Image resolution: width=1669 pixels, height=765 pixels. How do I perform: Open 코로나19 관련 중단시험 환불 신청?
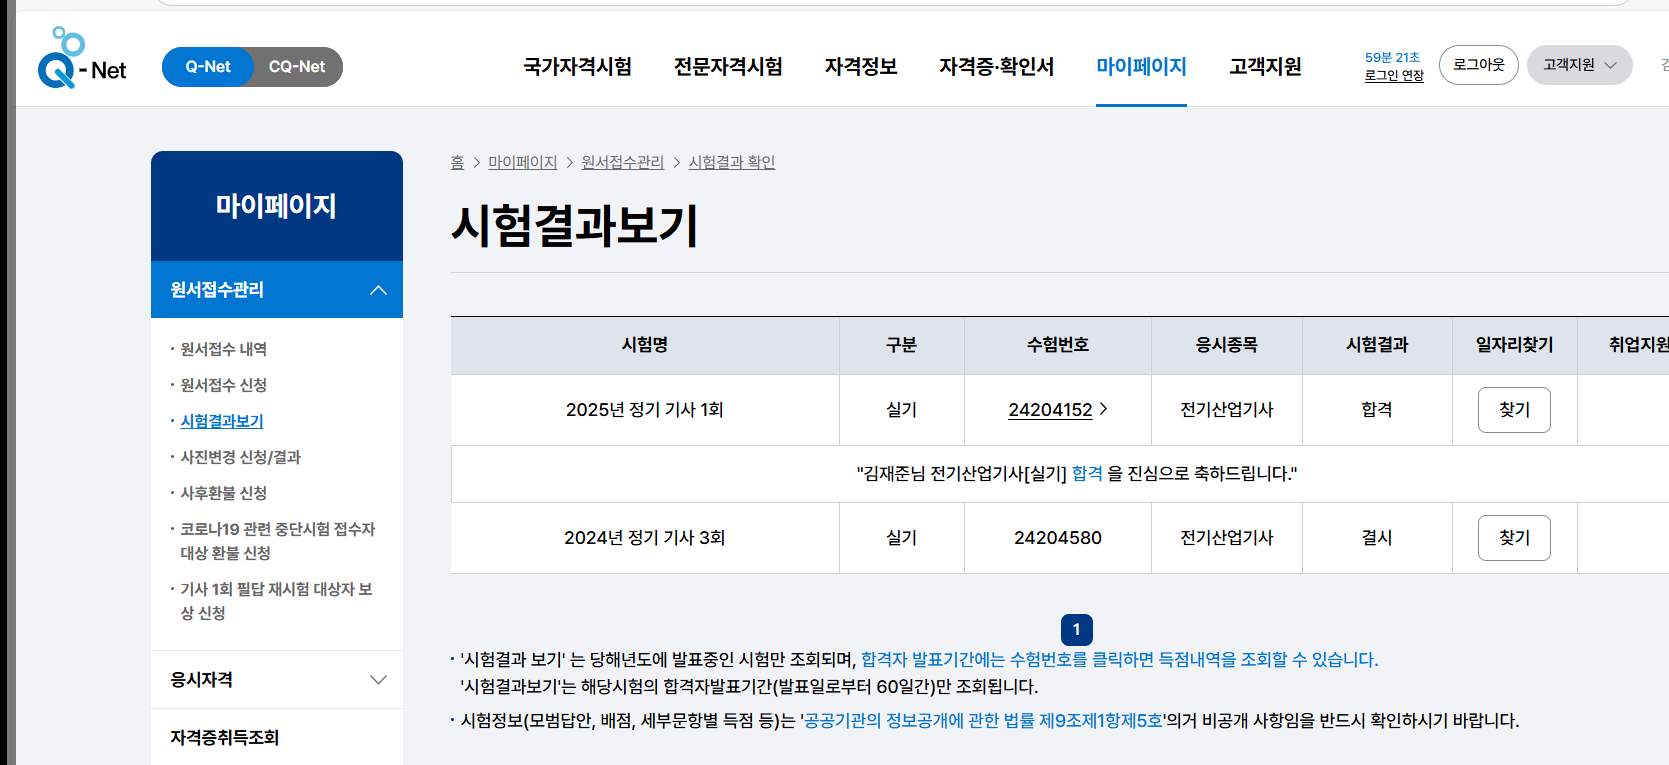click(x=277, y=541)
